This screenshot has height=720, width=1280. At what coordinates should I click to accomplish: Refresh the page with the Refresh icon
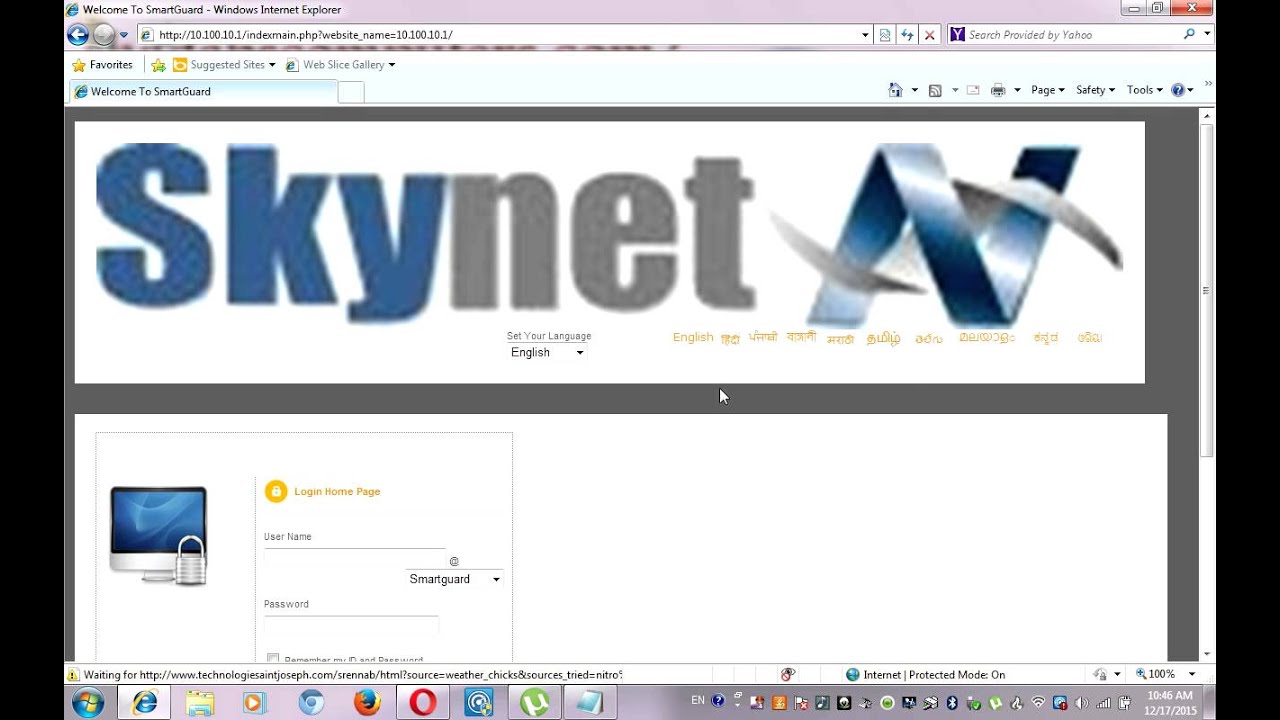point(907,35)
